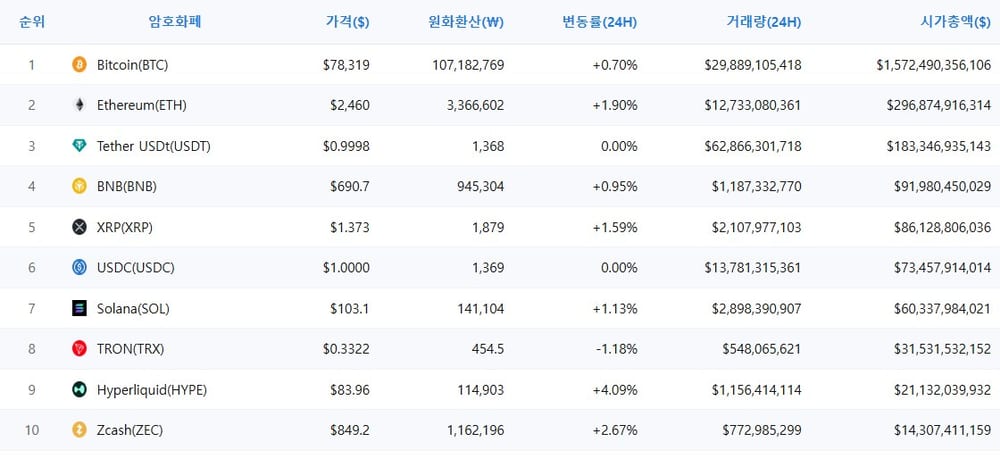Viewport: 1000px width, 459px height.
Task: Click the Hyperliquid icon
Action: coord(79,390)
